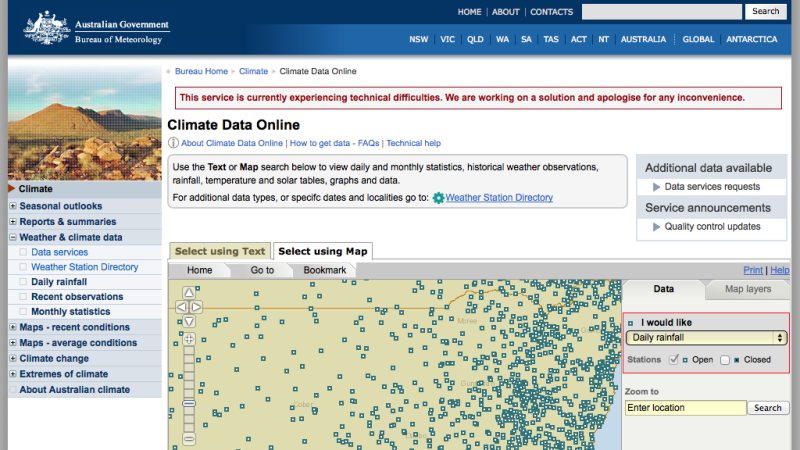Open the Technical help link
Viewport: 800px width, 450px height.
413,143
